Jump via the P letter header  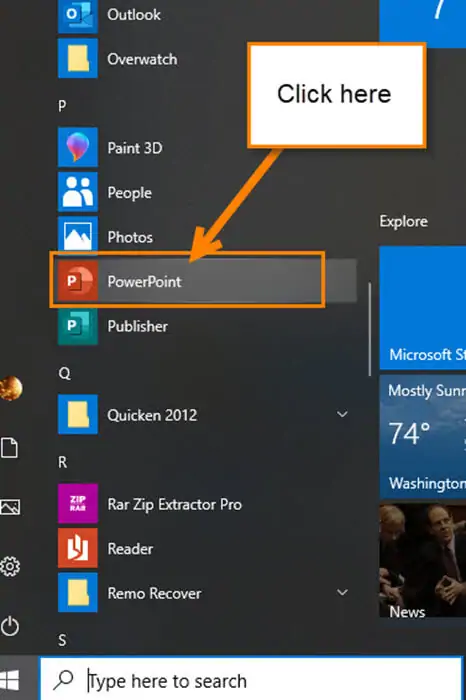pyautogui.click(x=62, y=106)
